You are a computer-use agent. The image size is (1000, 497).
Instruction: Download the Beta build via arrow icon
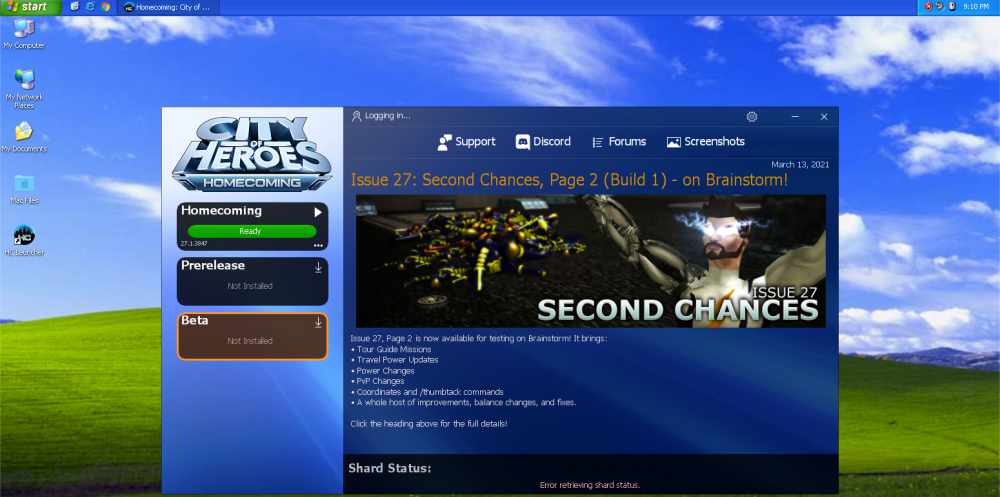click(318, 323)
